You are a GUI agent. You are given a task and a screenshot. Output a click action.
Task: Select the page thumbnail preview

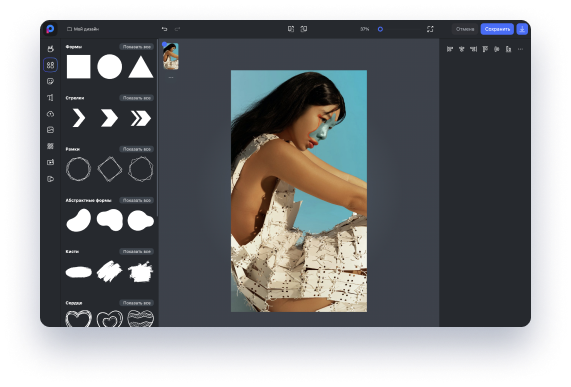click(171, 56)
